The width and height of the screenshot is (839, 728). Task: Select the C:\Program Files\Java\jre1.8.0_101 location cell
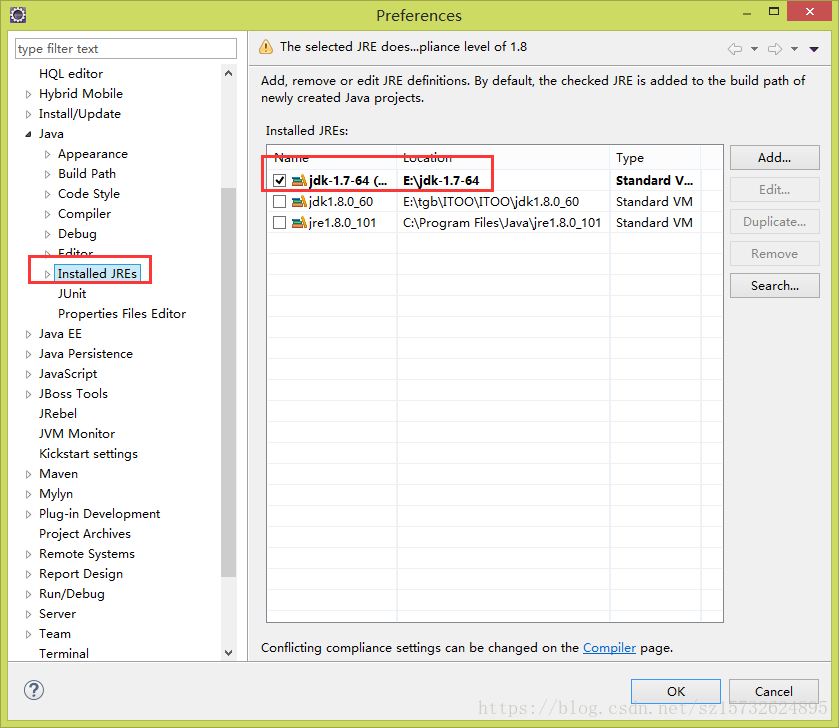pyautogui.click(x=502, y=223)
